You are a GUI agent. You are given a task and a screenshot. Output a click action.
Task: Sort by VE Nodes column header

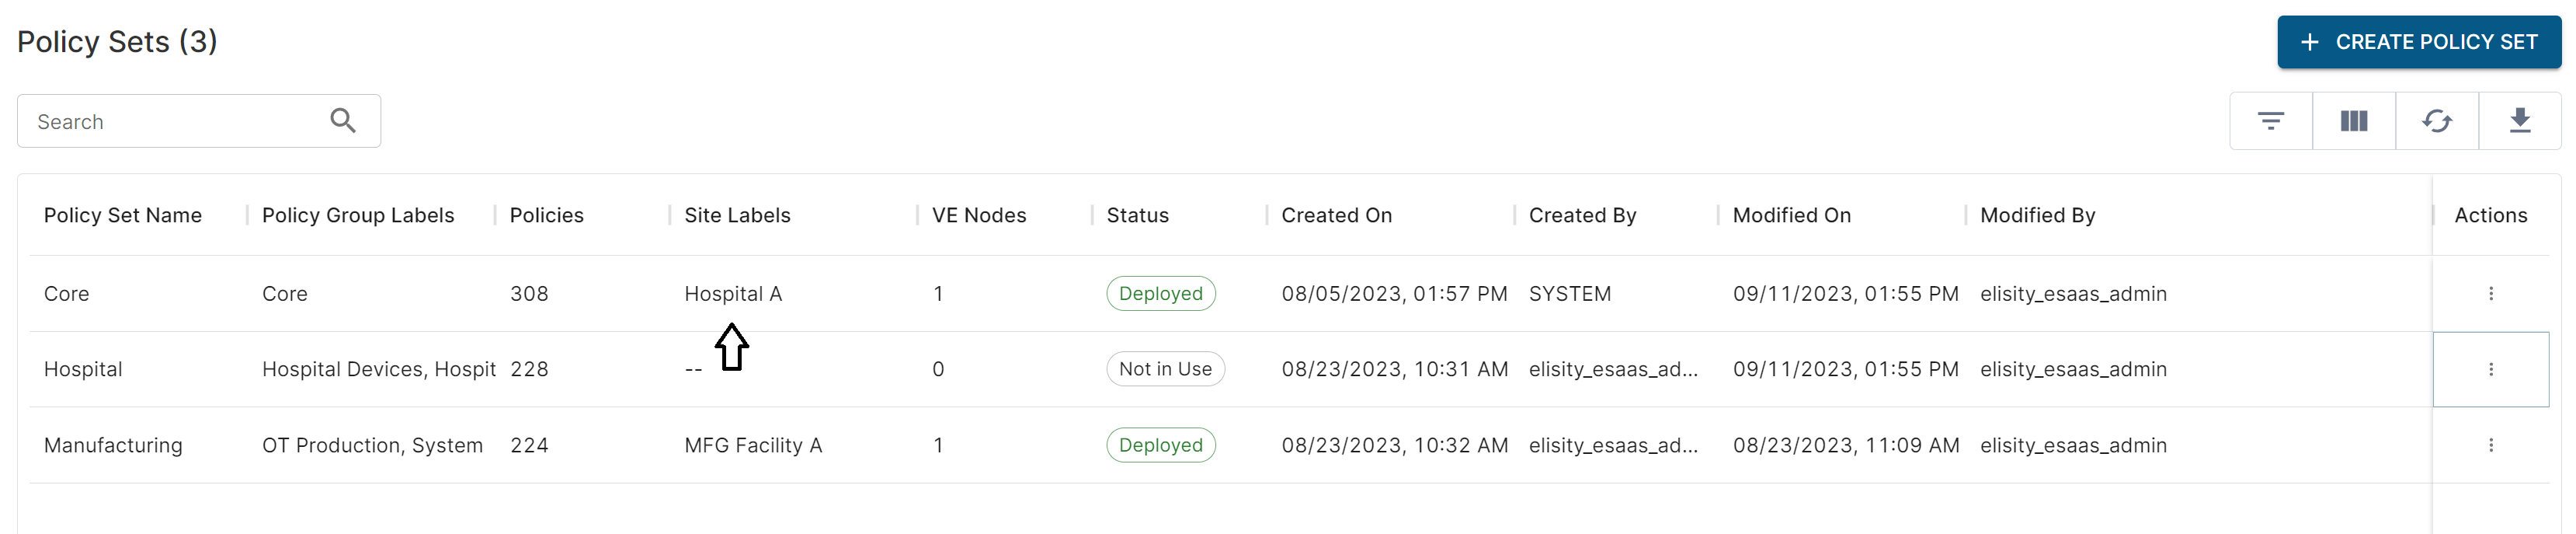[978, 215]
